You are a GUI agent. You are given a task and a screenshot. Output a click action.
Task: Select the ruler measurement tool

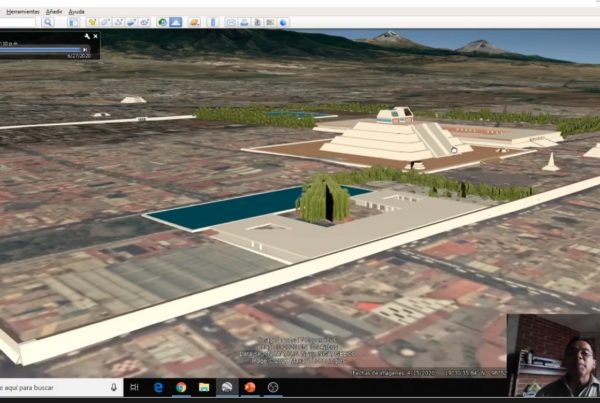[213, 21]
